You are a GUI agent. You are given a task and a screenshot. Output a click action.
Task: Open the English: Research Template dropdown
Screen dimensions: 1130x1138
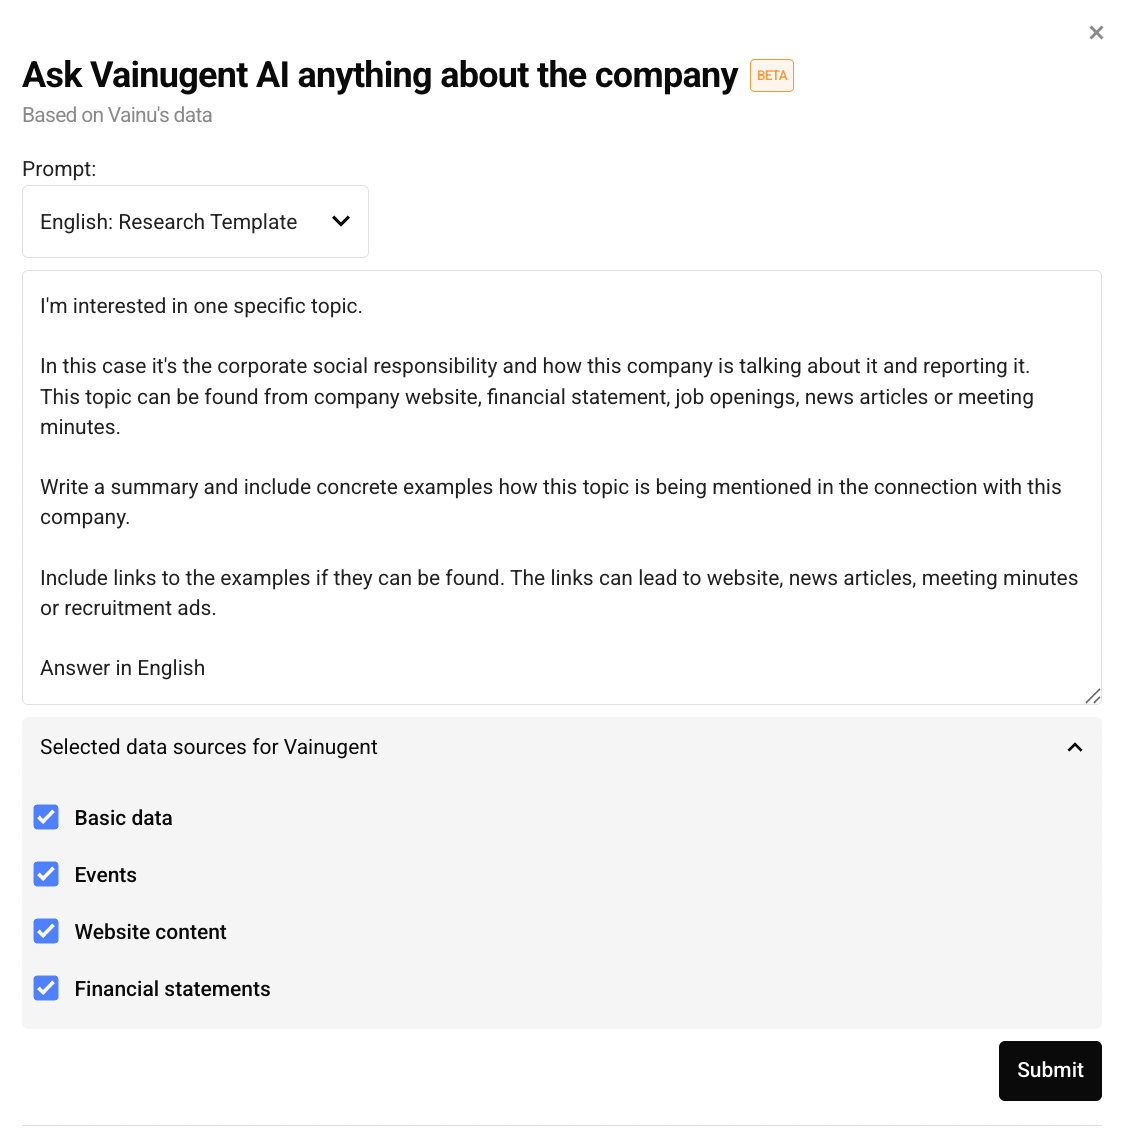coord(195,222)
